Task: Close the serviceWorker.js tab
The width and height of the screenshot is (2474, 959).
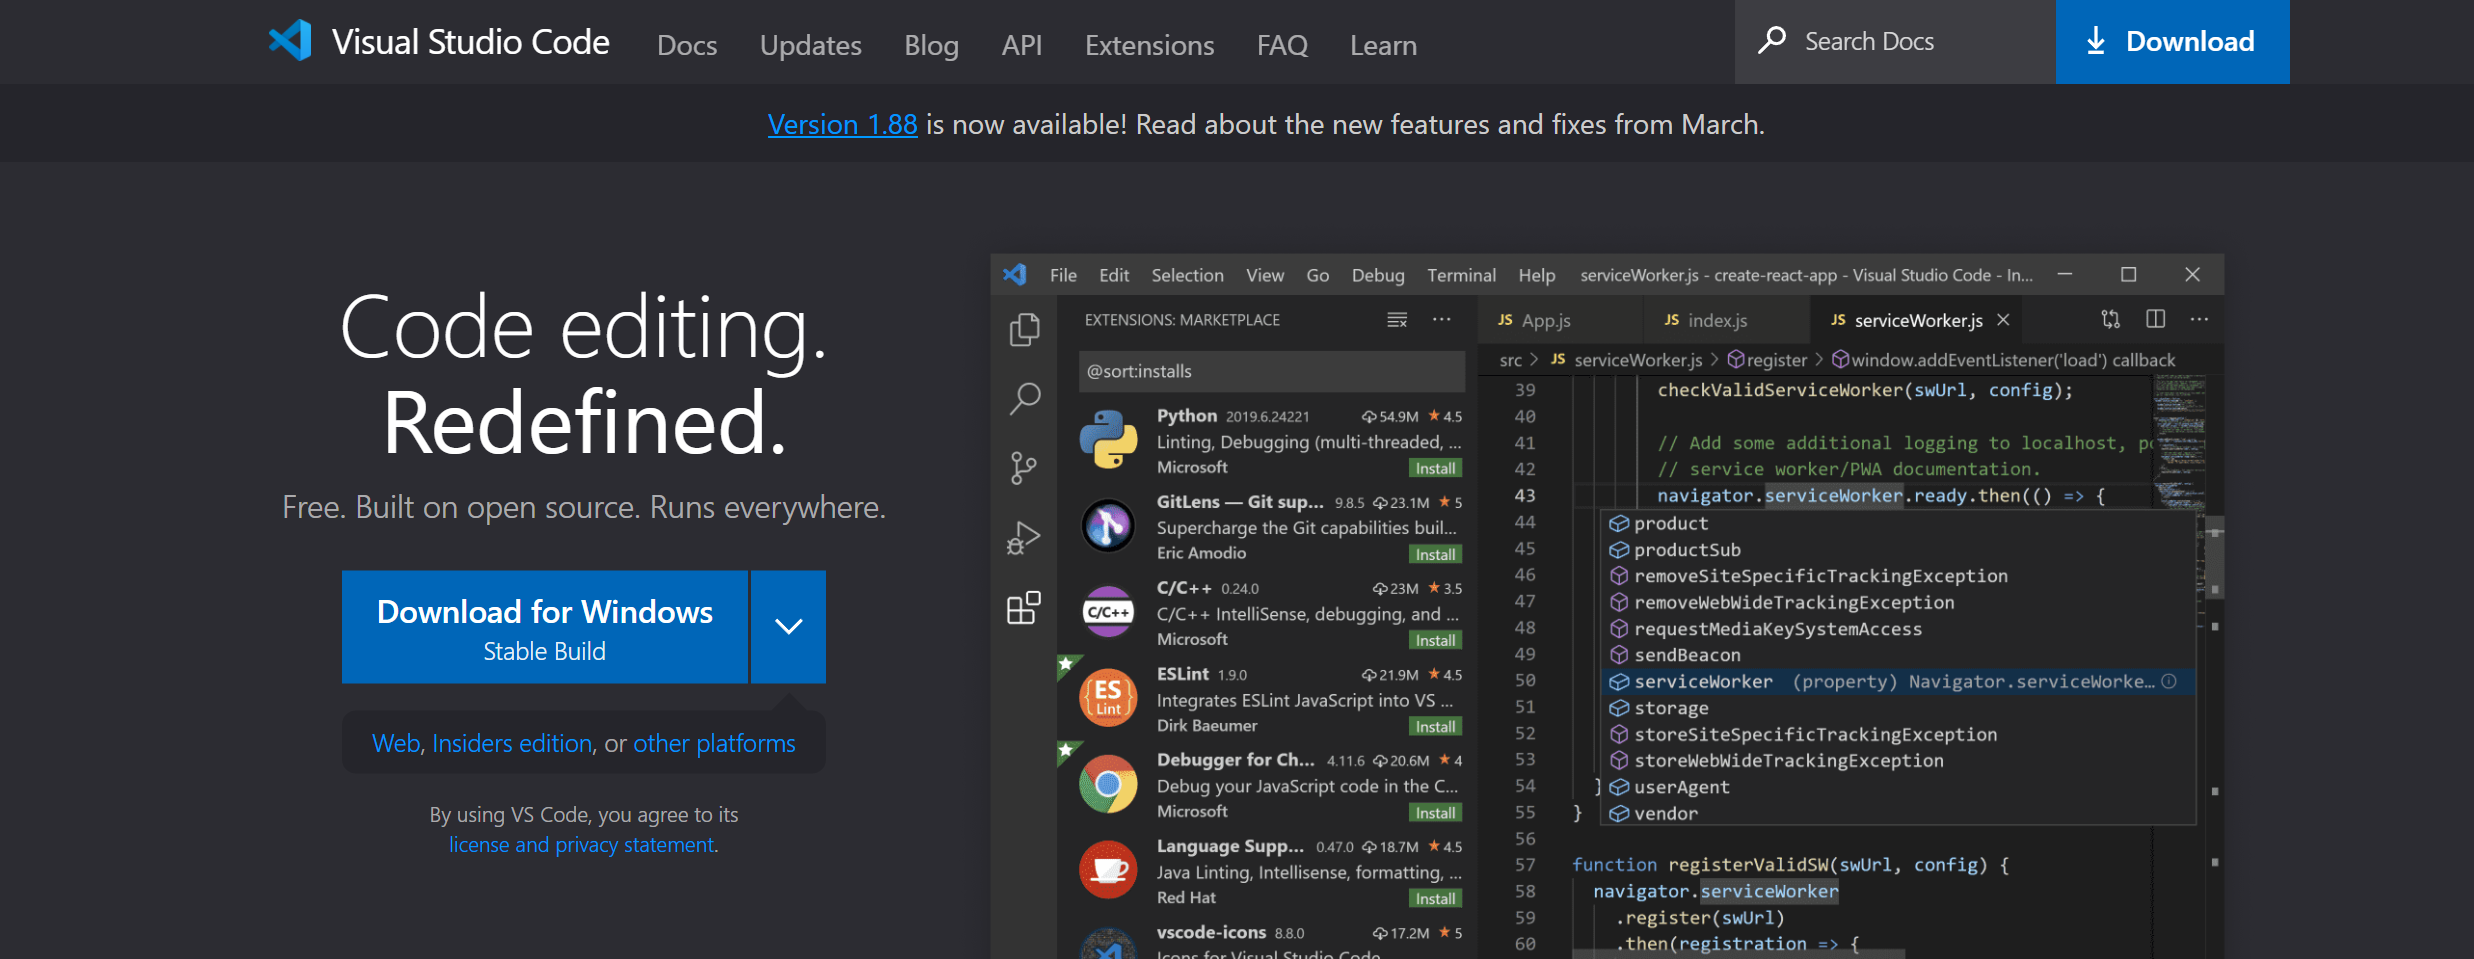Action: click(2003, 320)
